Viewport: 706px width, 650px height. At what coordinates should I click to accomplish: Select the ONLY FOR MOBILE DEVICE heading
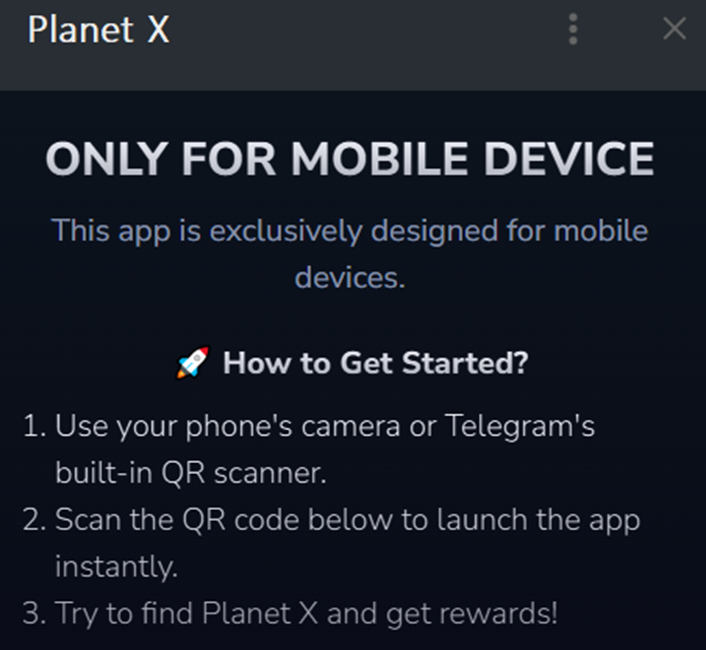(x=350, y=159)
